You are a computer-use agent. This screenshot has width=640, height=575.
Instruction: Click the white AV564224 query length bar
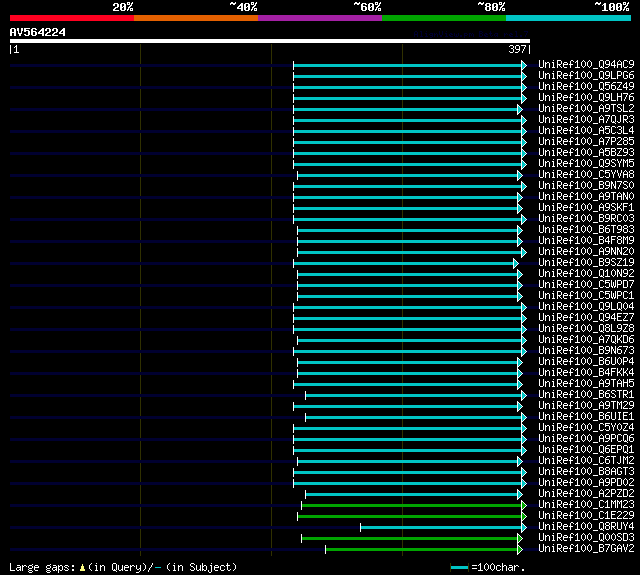[270, 41]
